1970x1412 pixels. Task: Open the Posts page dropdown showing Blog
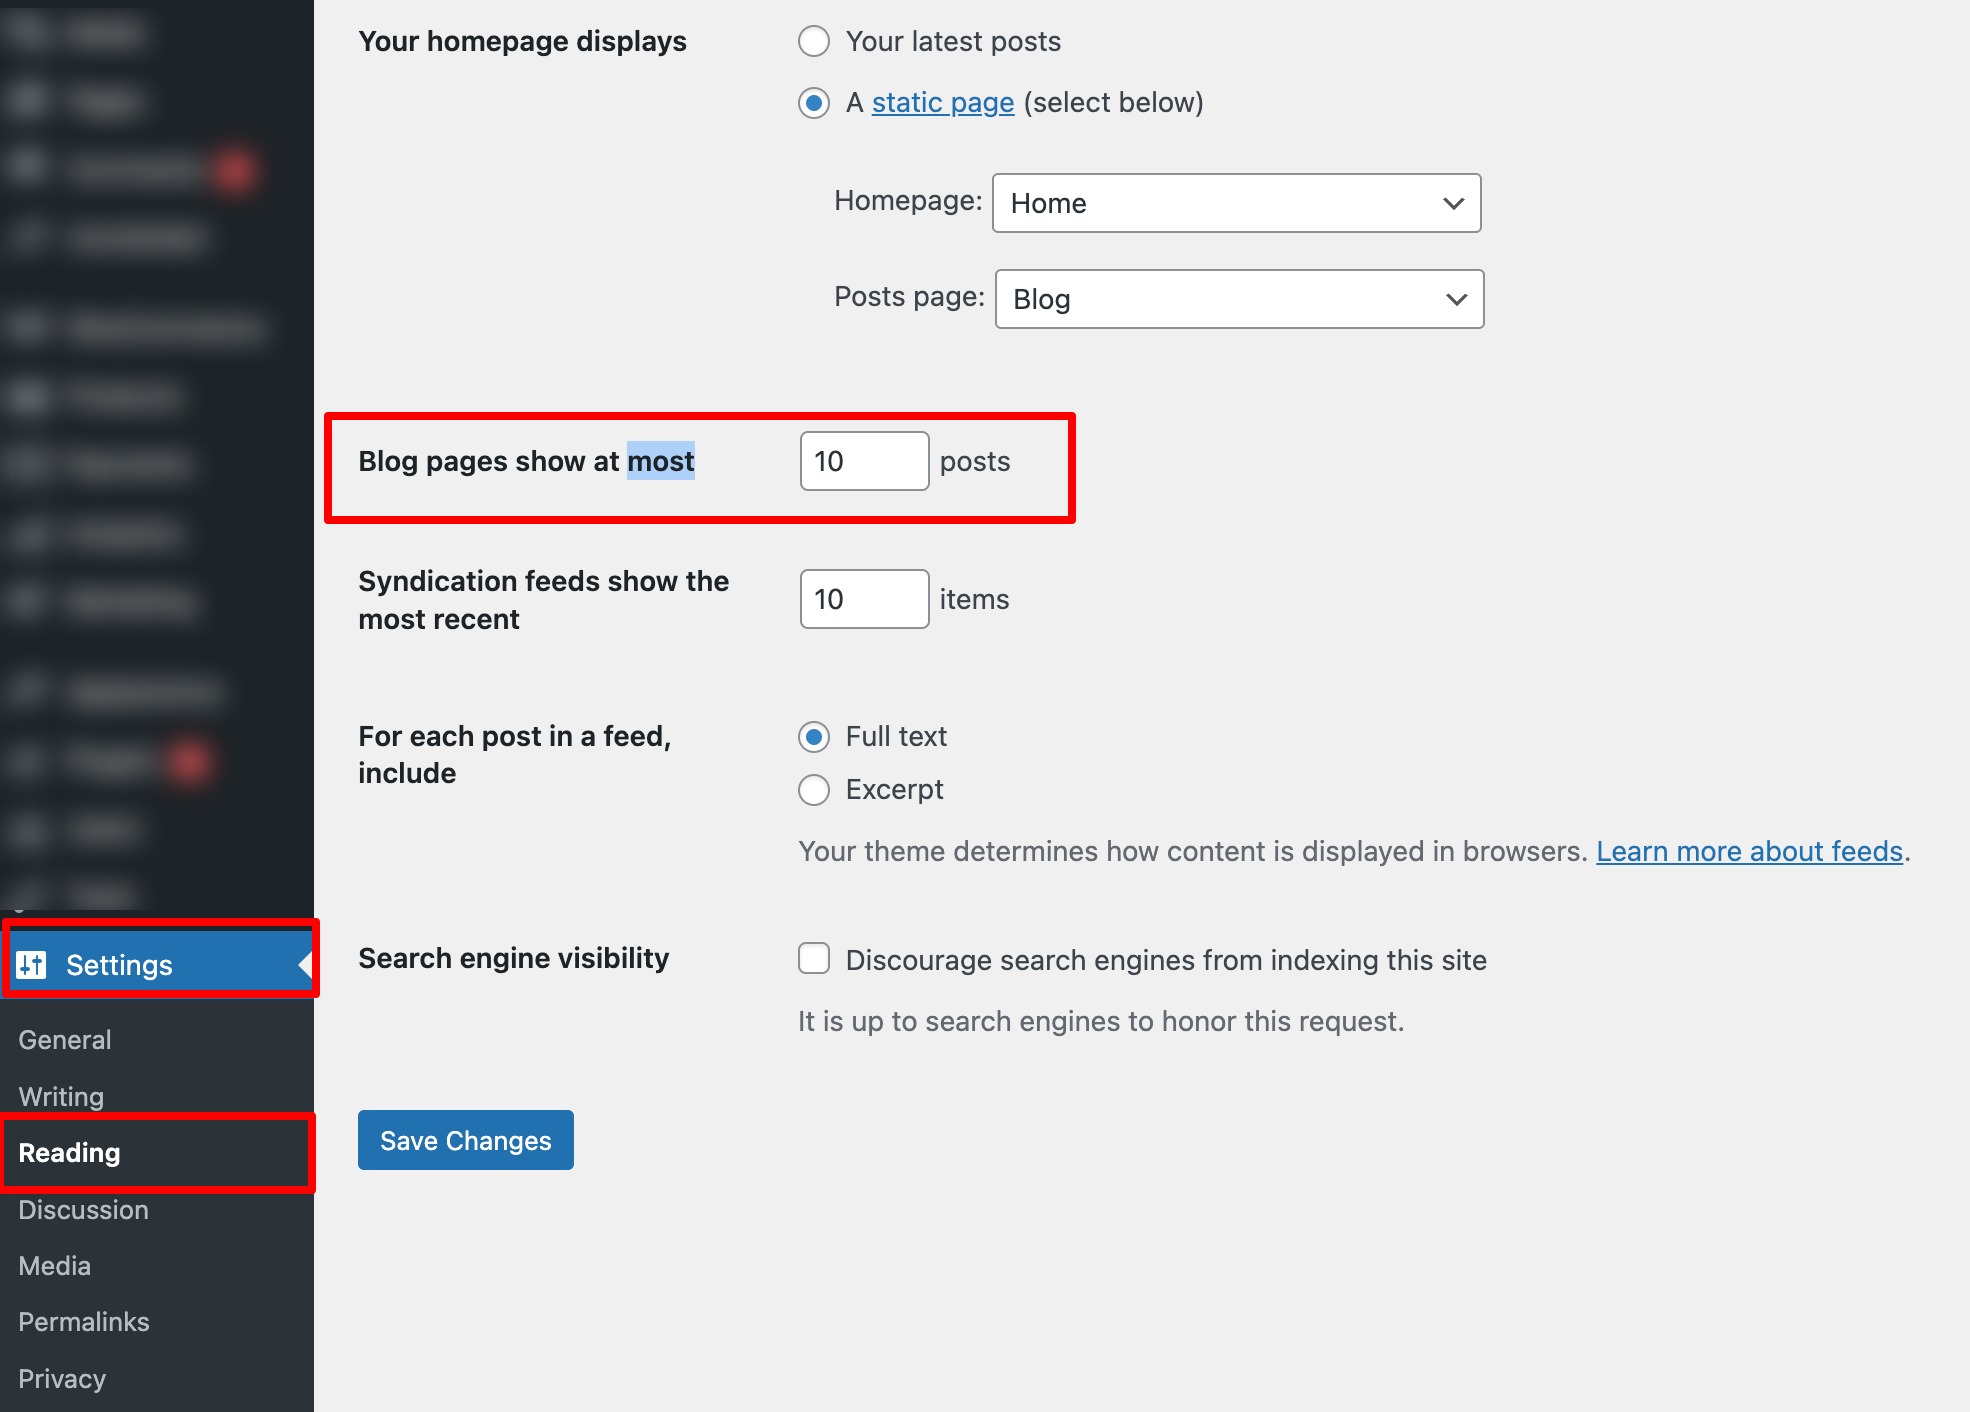tap(1239, 299)
